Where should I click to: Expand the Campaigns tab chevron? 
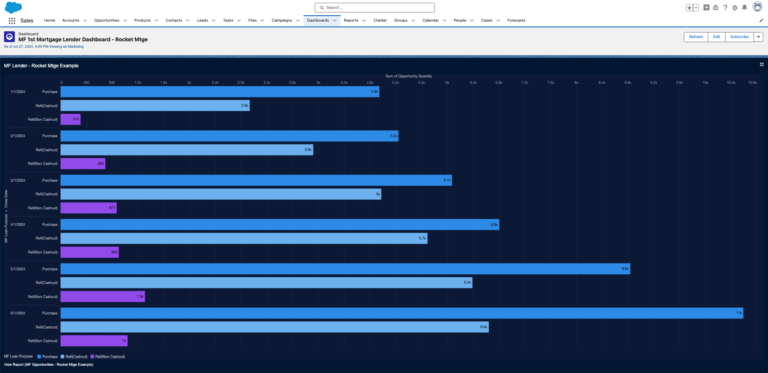298,21
